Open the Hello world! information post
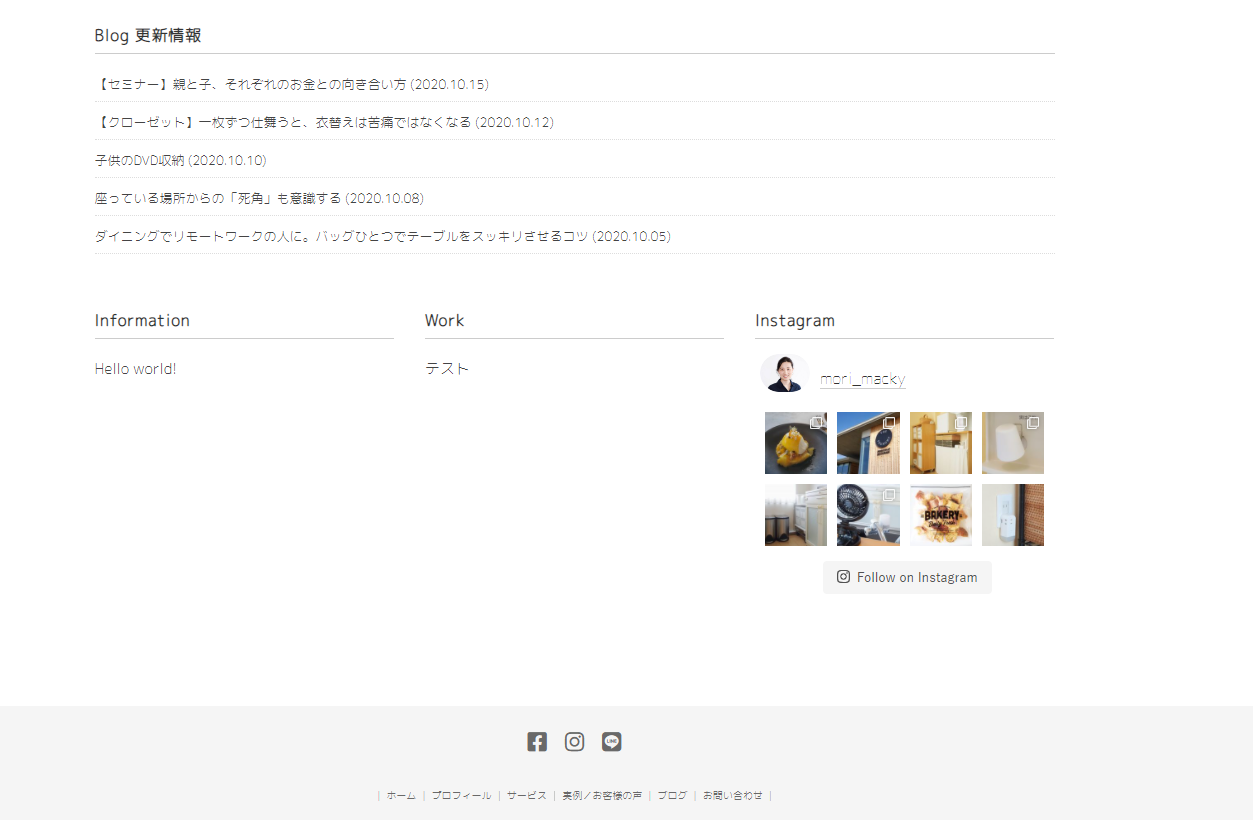The image size is (1253, 820). tap(135, 369)
